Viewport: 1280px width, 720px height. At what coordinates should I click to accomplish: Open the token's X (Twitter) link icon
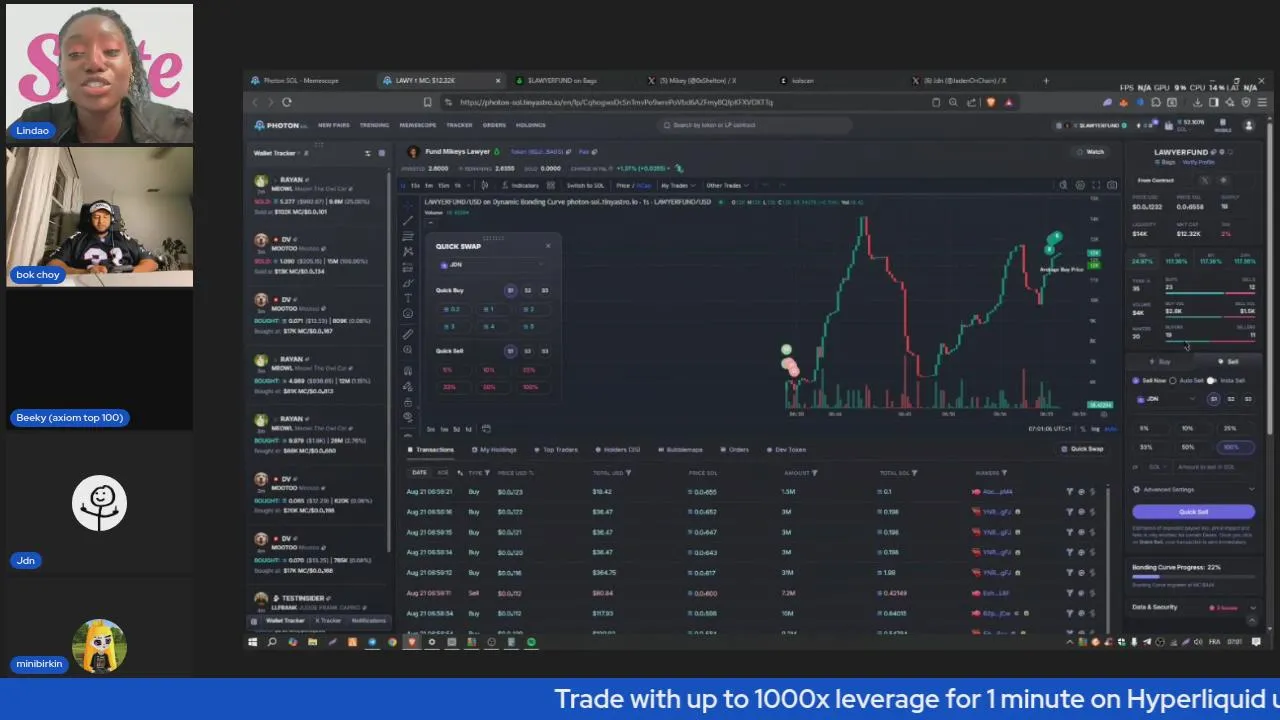[x=1204, y=180]
